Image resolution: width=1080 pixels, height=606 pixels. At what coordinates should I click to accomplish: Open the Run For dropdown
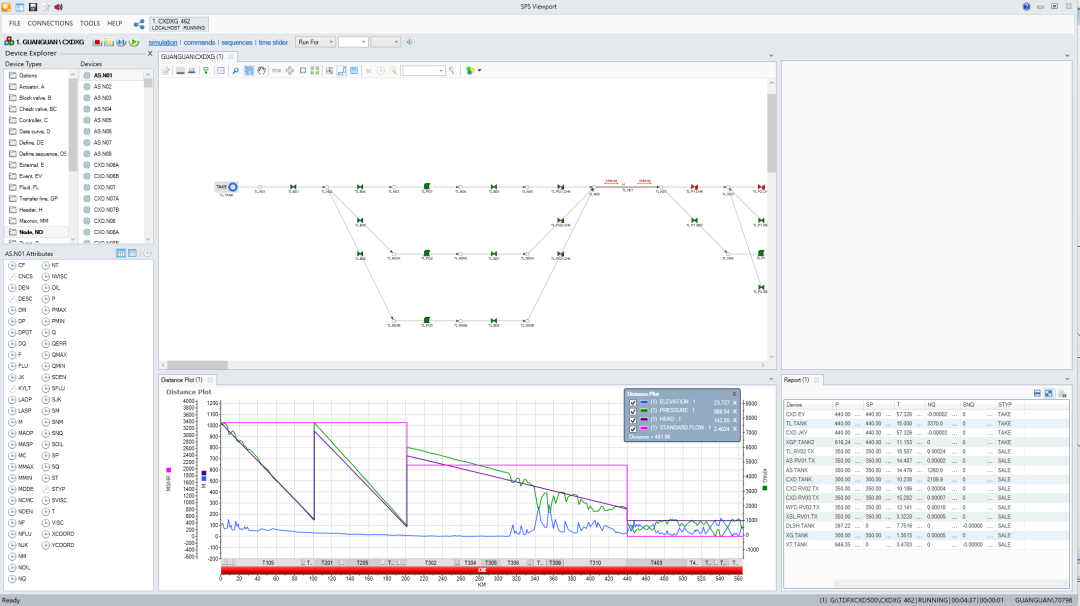click(x=315, y=42)
